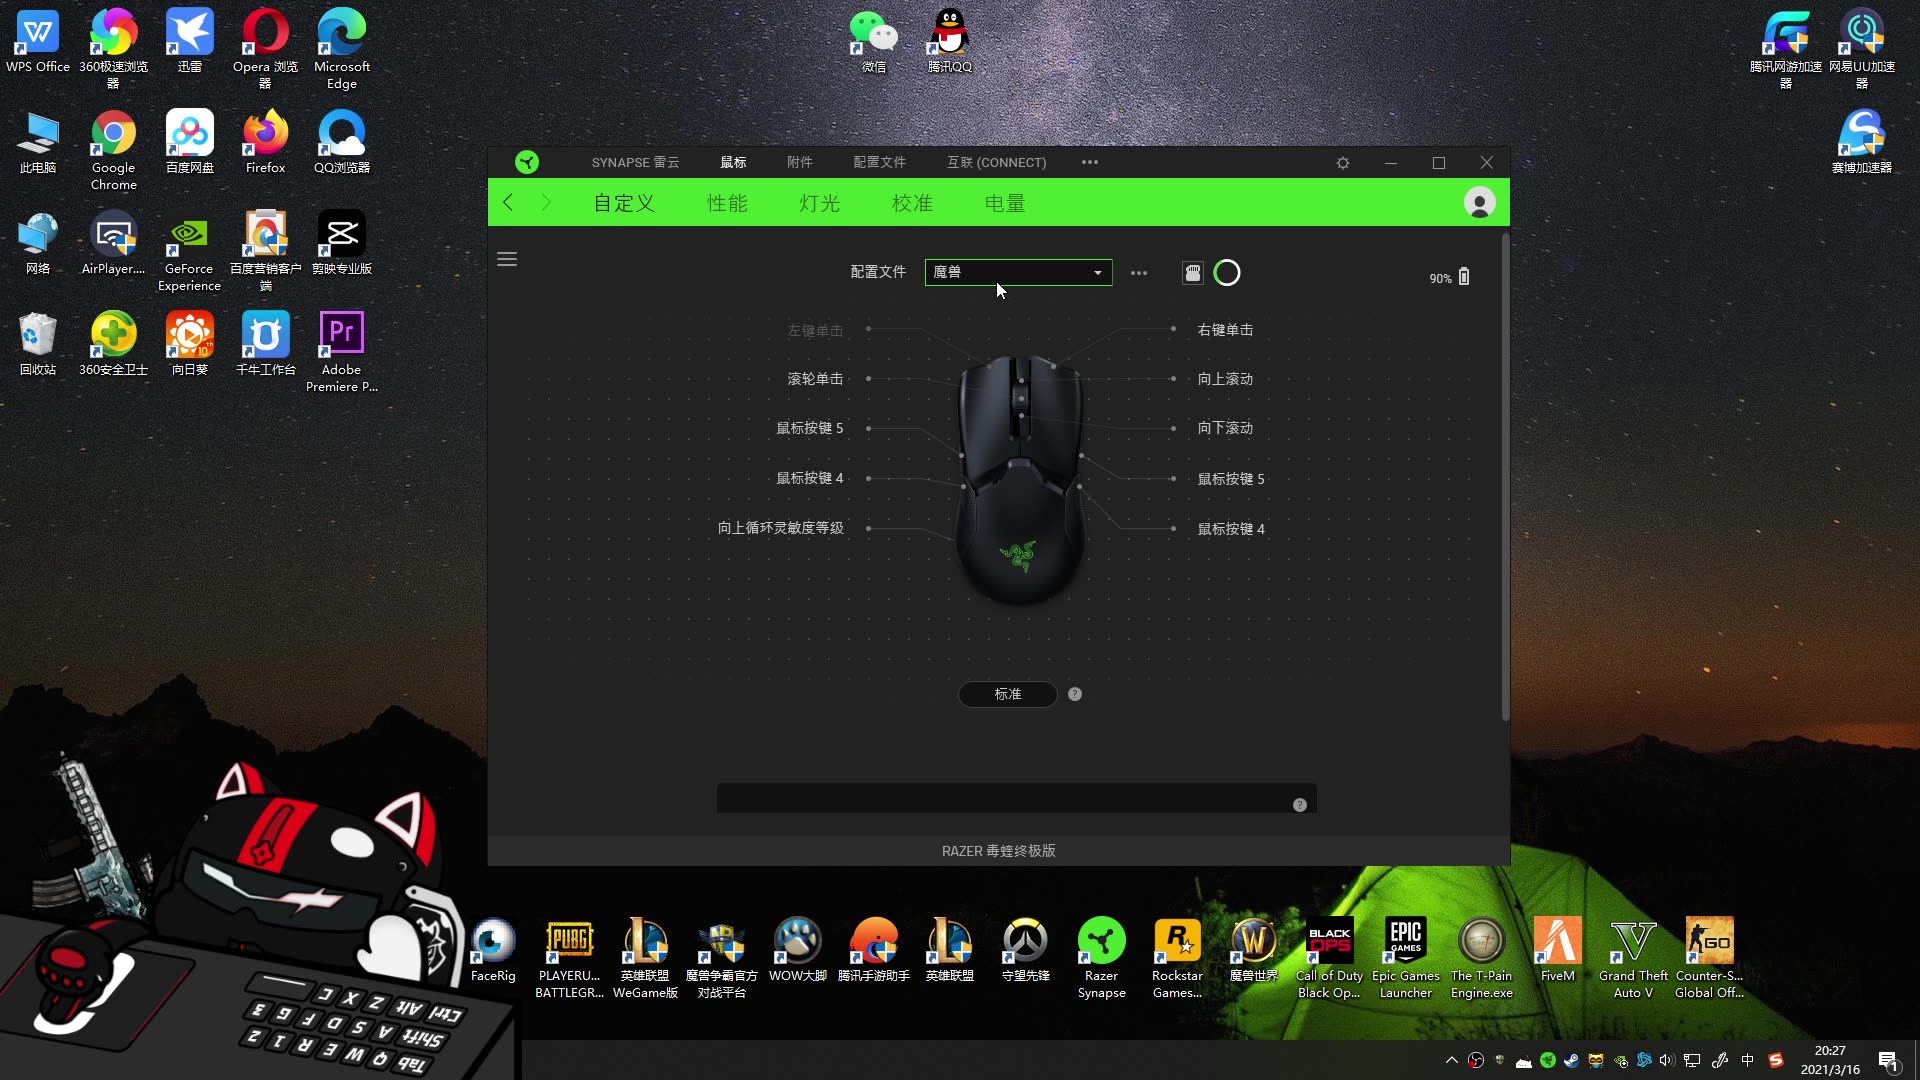1920x1080 pixels.
Task: Open PLAYERUNKNOWN'S BATTLEGROUNDS desktop icon
Action: click(x=569, y=958)
